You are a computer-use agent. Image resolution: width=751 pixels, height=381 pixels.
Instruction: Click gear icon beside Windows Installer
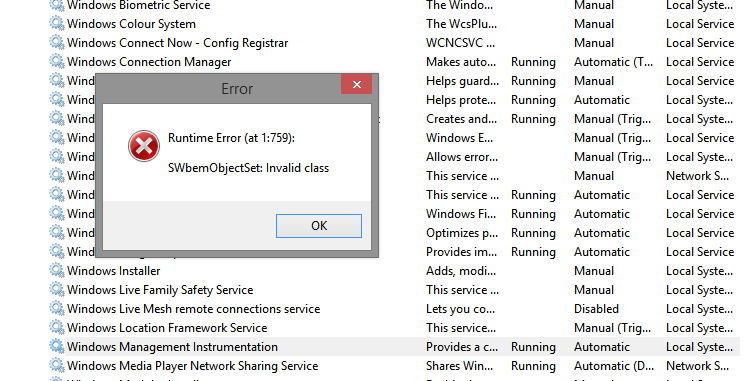[57, 271]
